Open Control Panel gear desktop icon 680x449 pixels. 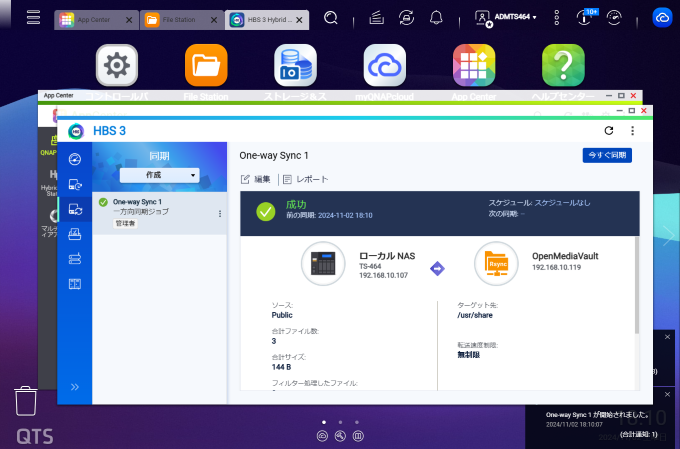[117, 65]
